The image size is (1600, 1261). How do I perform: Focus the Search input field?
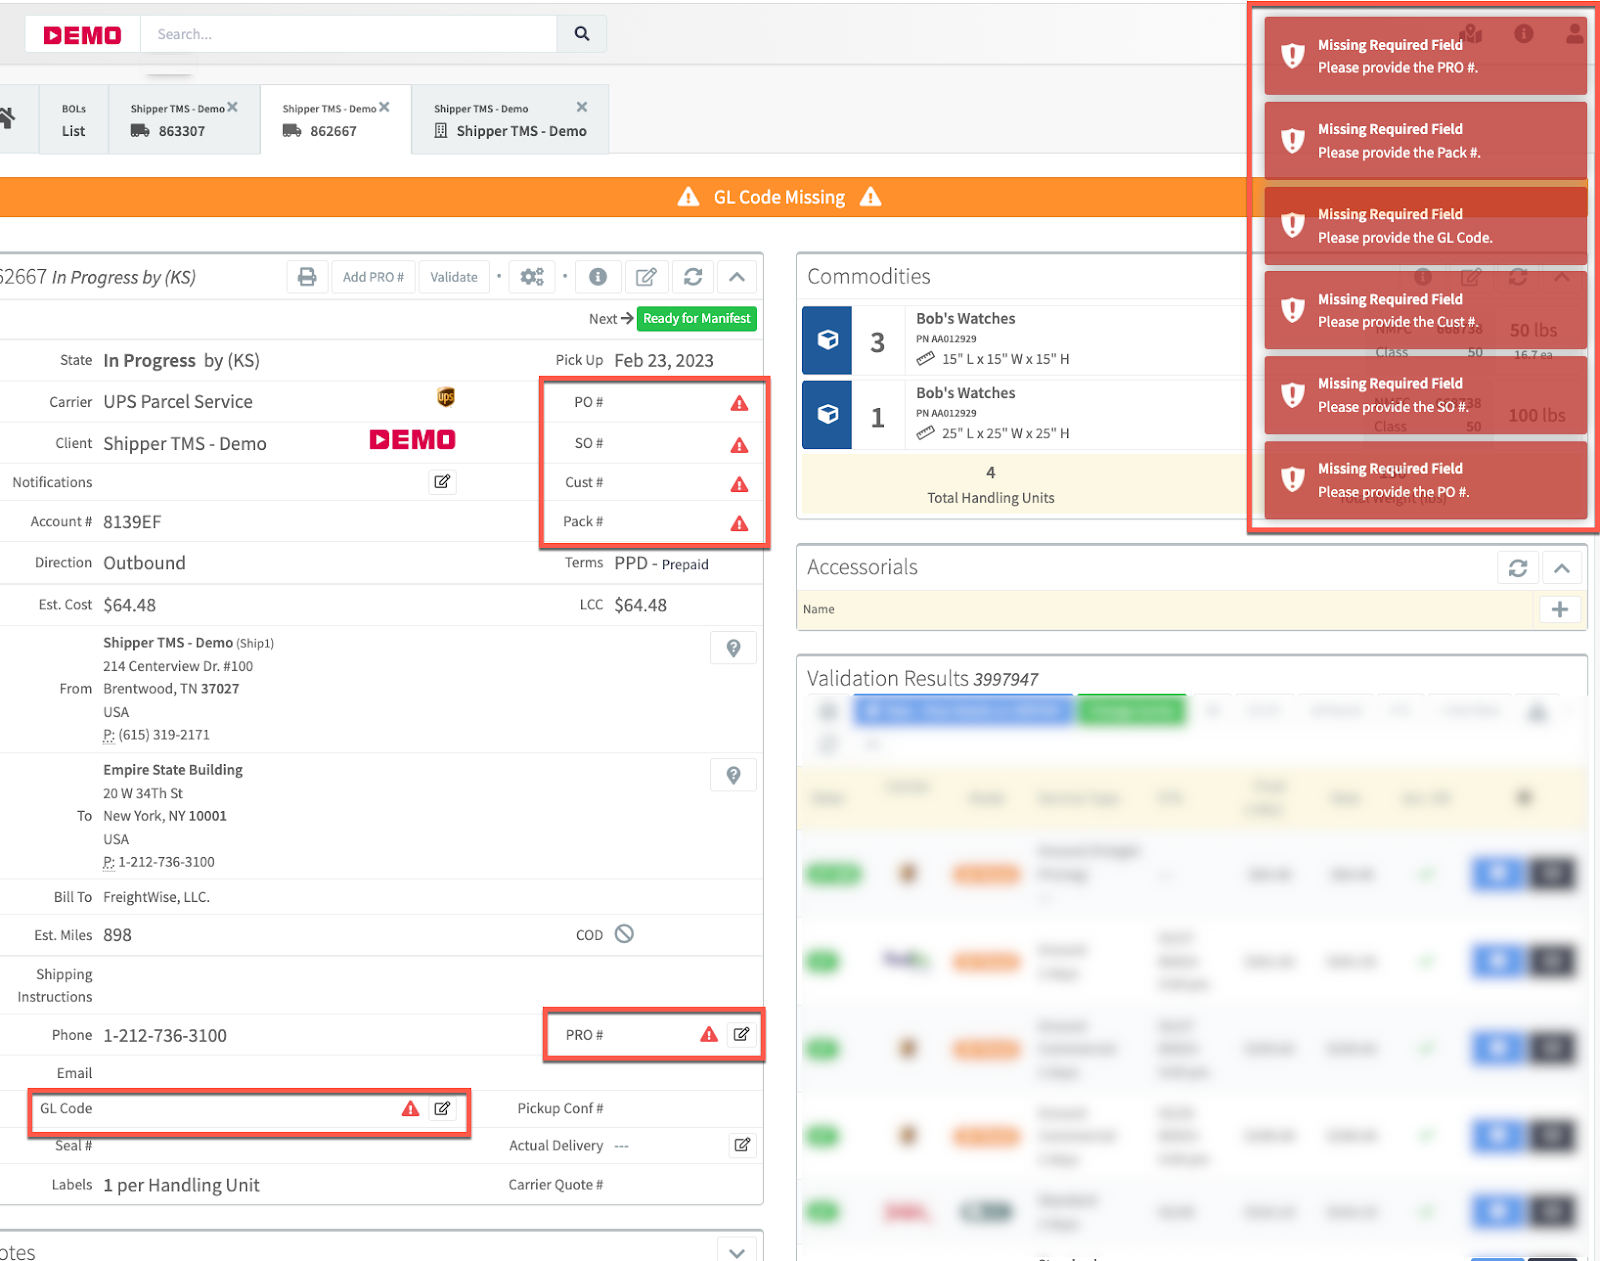pos(349,34)
